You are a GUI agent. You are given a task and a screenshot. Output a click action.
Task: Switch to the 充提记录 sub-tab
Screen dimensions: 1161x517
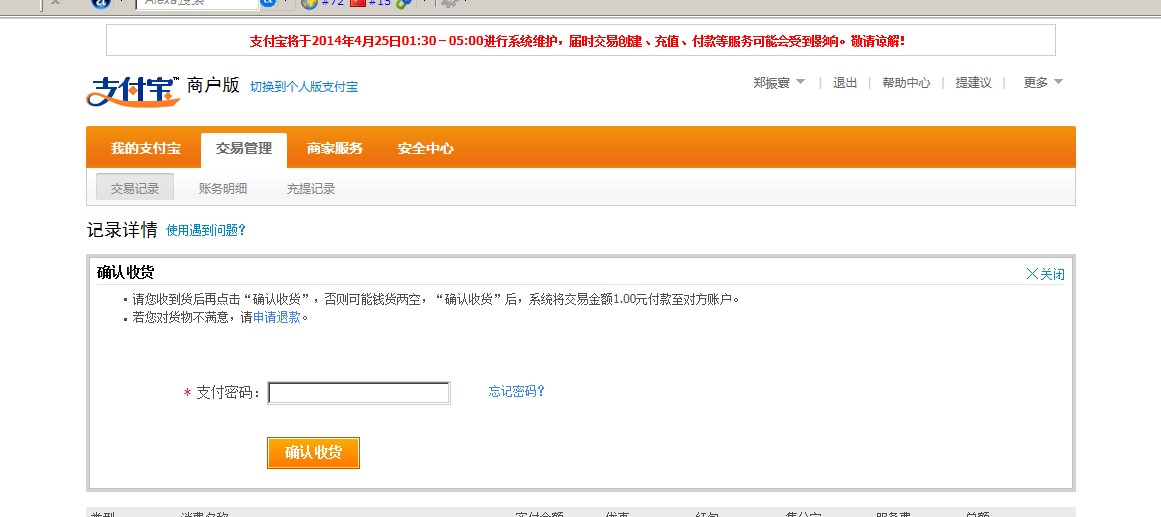(311, 188)
